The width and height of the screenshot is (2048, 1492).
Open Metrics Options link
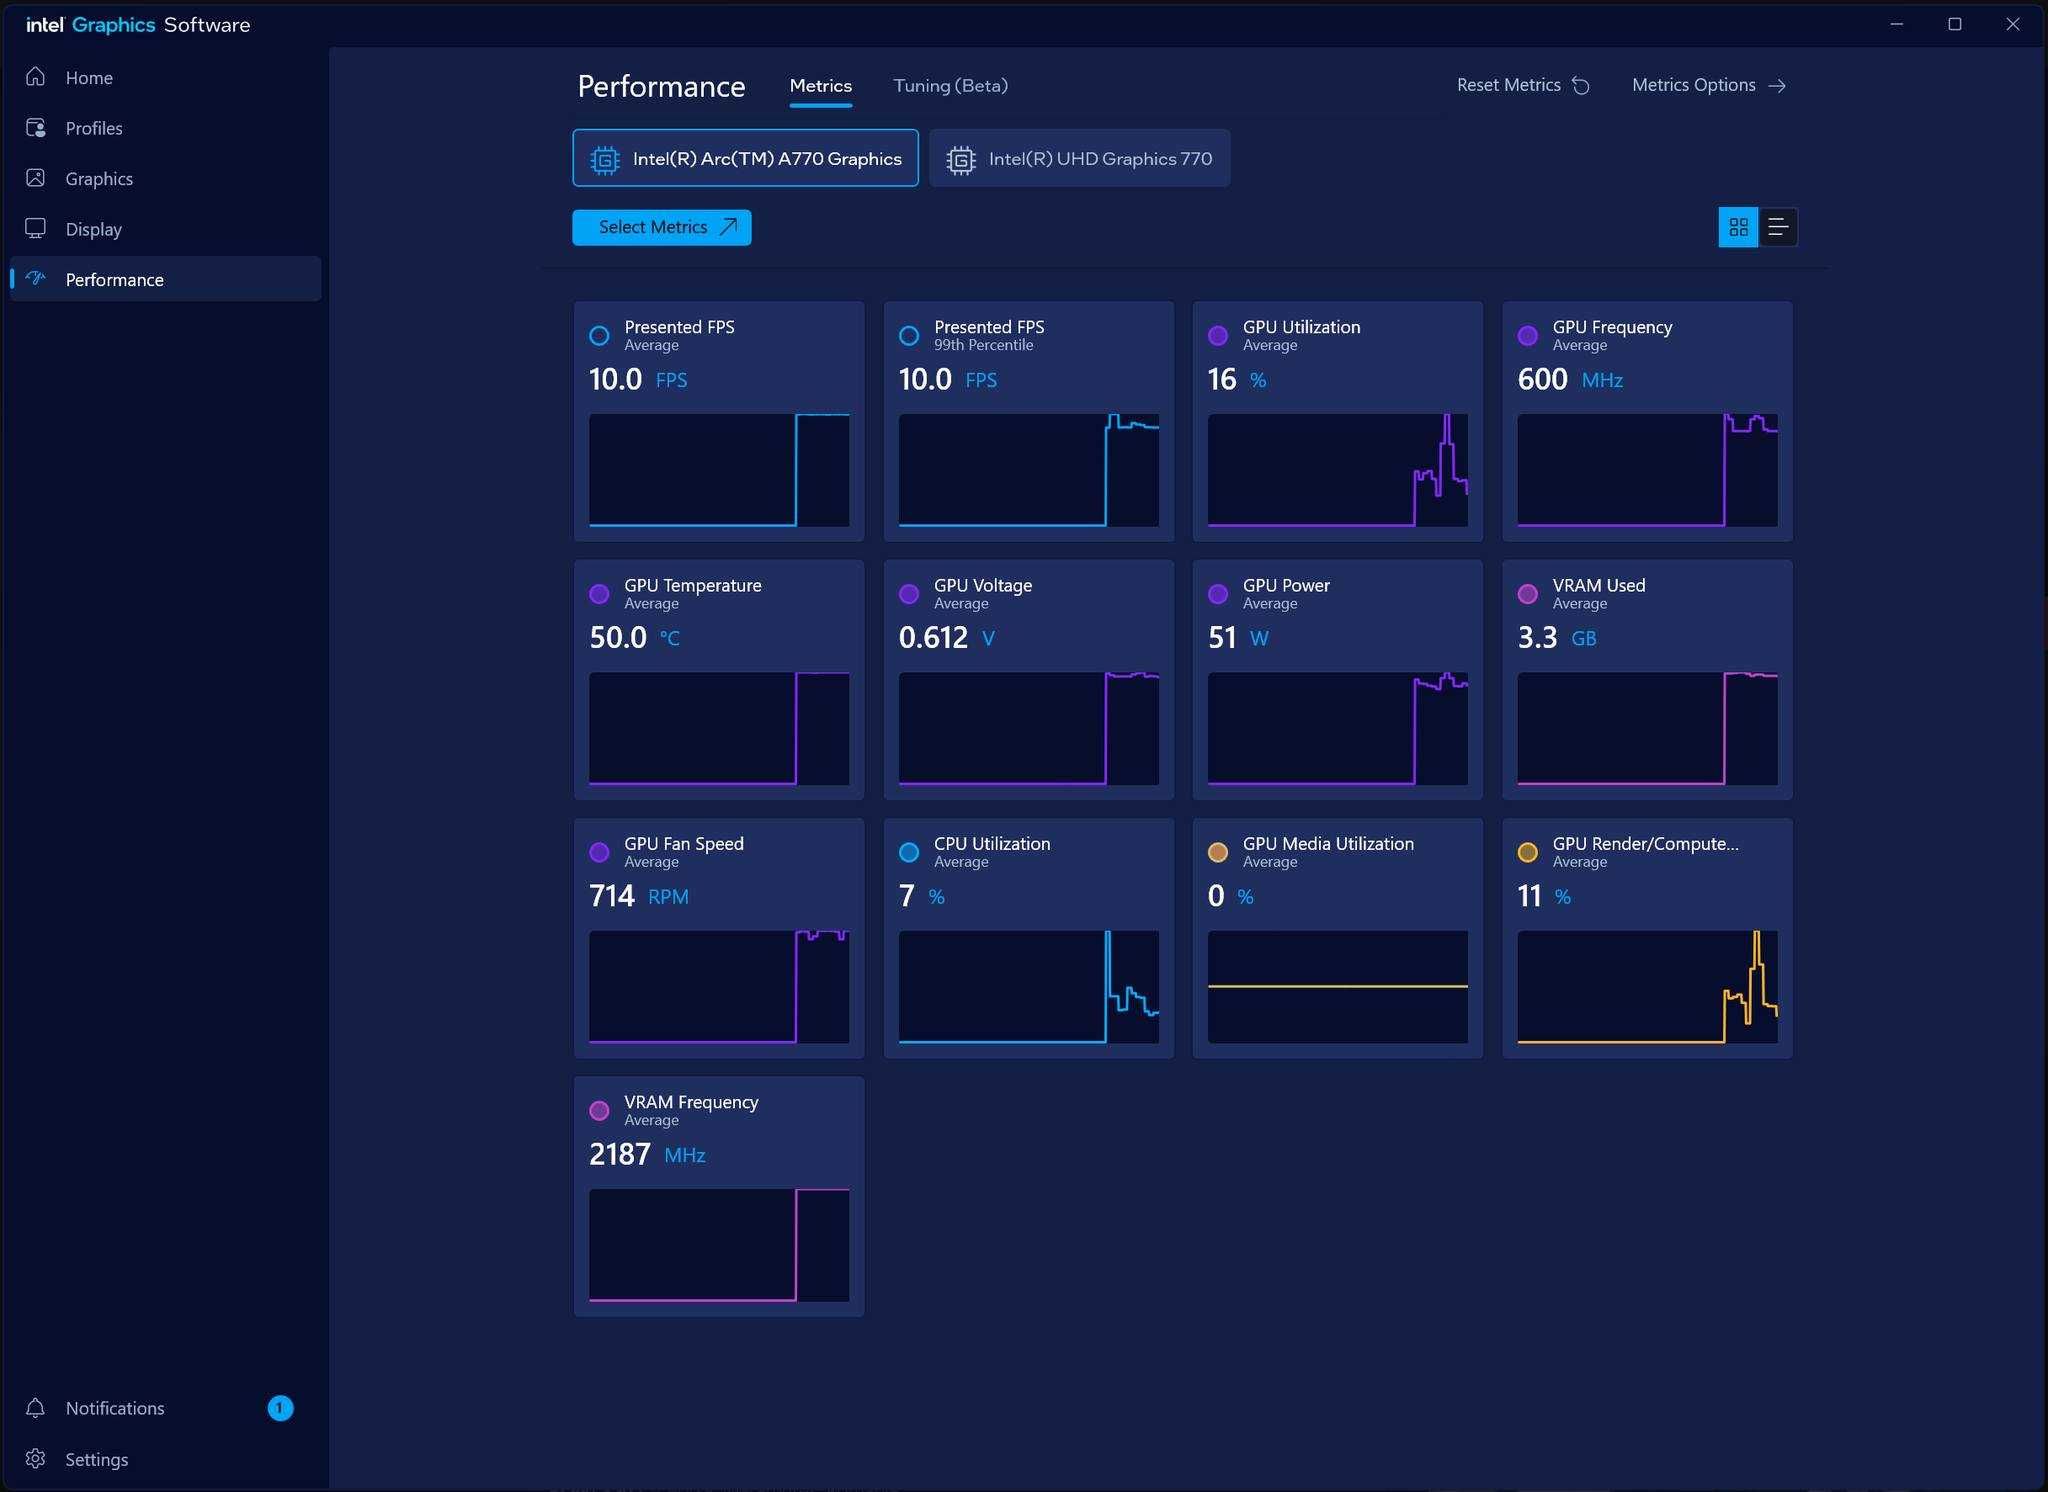(x=1709, y=85)
